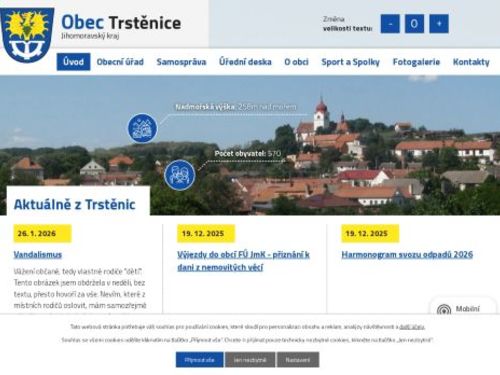Open the další účely cookie link
Screen dimensions: 500x375
pos(412,327)
